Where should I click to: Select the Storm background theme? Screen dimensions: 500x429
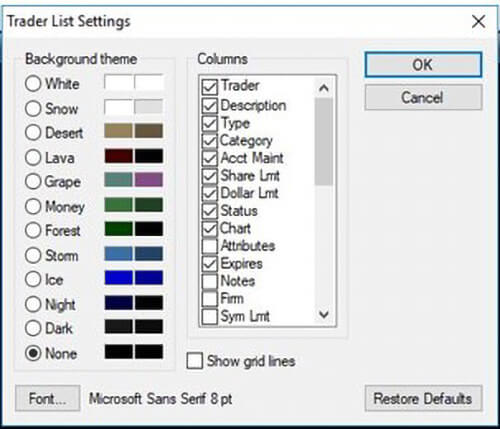coord(33,255)
